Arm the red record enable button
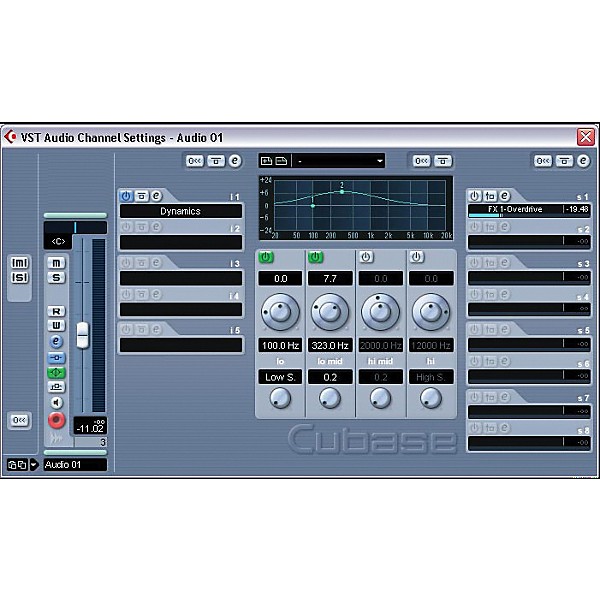600x600 pixels. (x=56, y=420)
